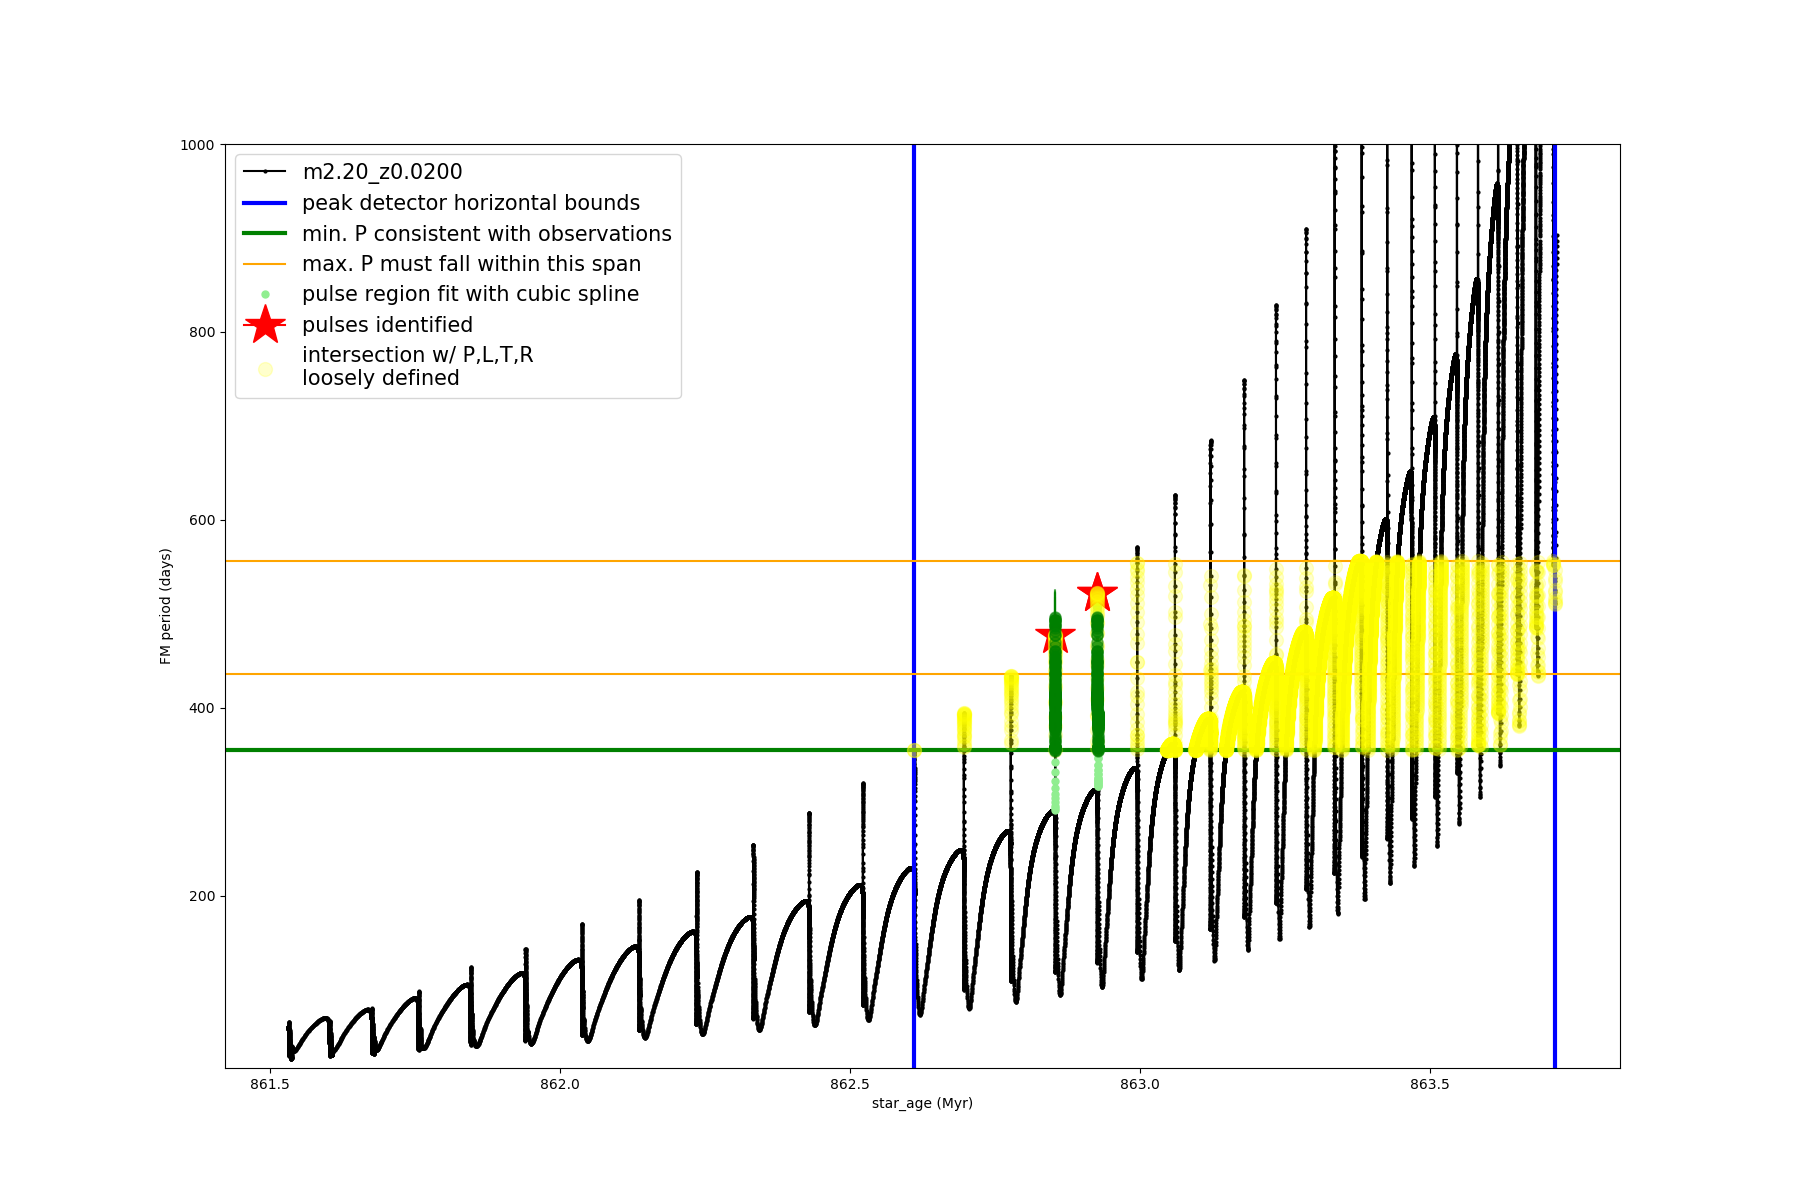Click the pale yellow circle legend marker

coord(265,369)
